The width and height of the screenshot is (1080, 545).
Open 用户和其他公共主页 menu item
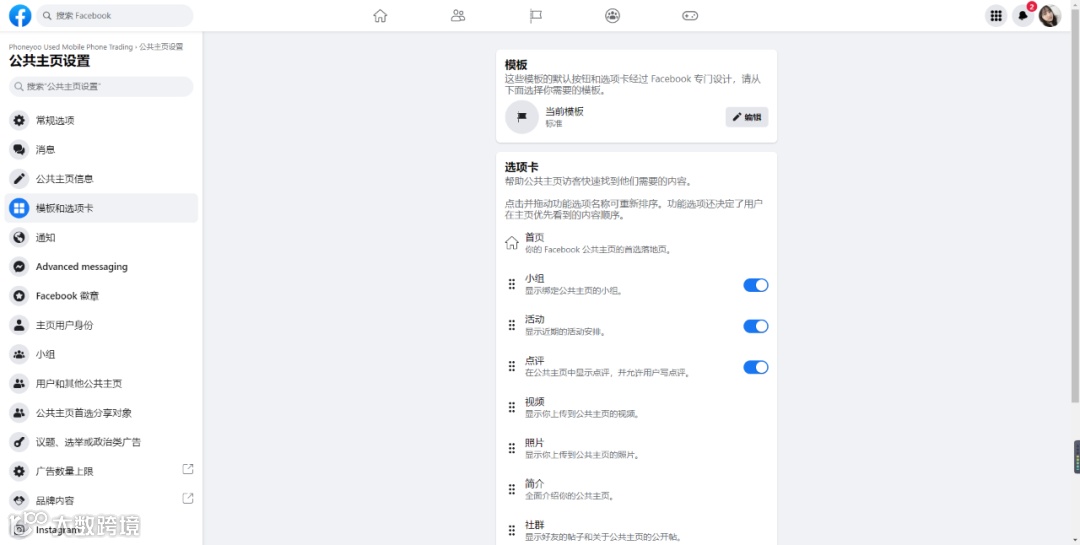[x=101, y=384]
